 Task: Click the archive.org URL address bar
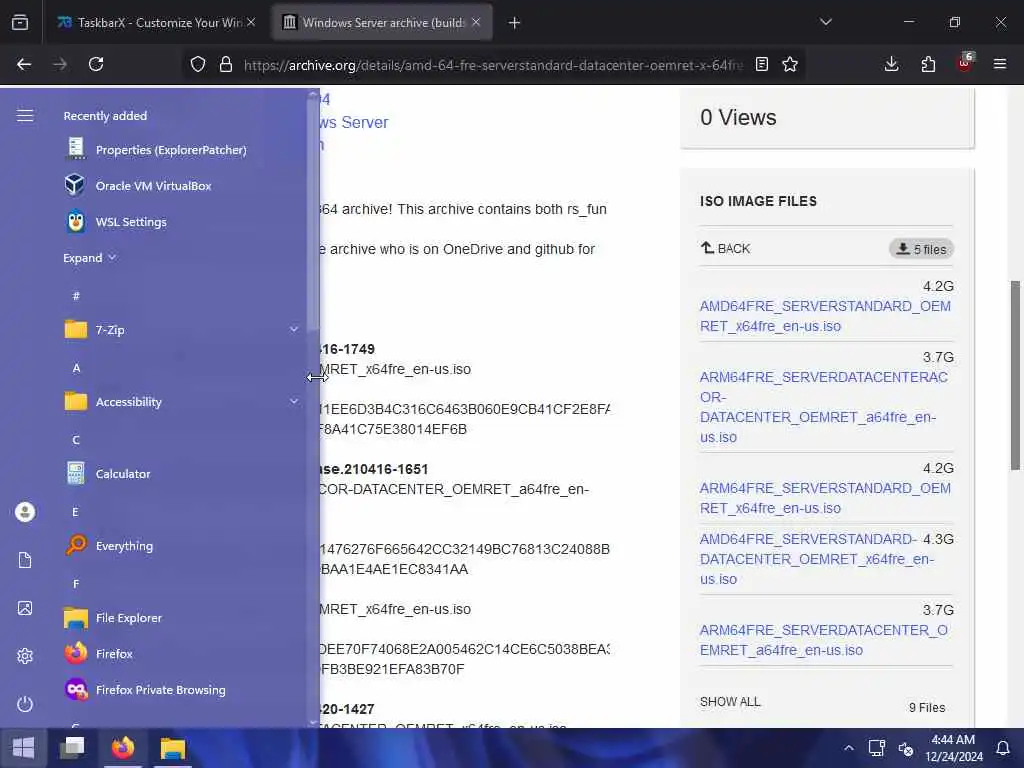493,65
